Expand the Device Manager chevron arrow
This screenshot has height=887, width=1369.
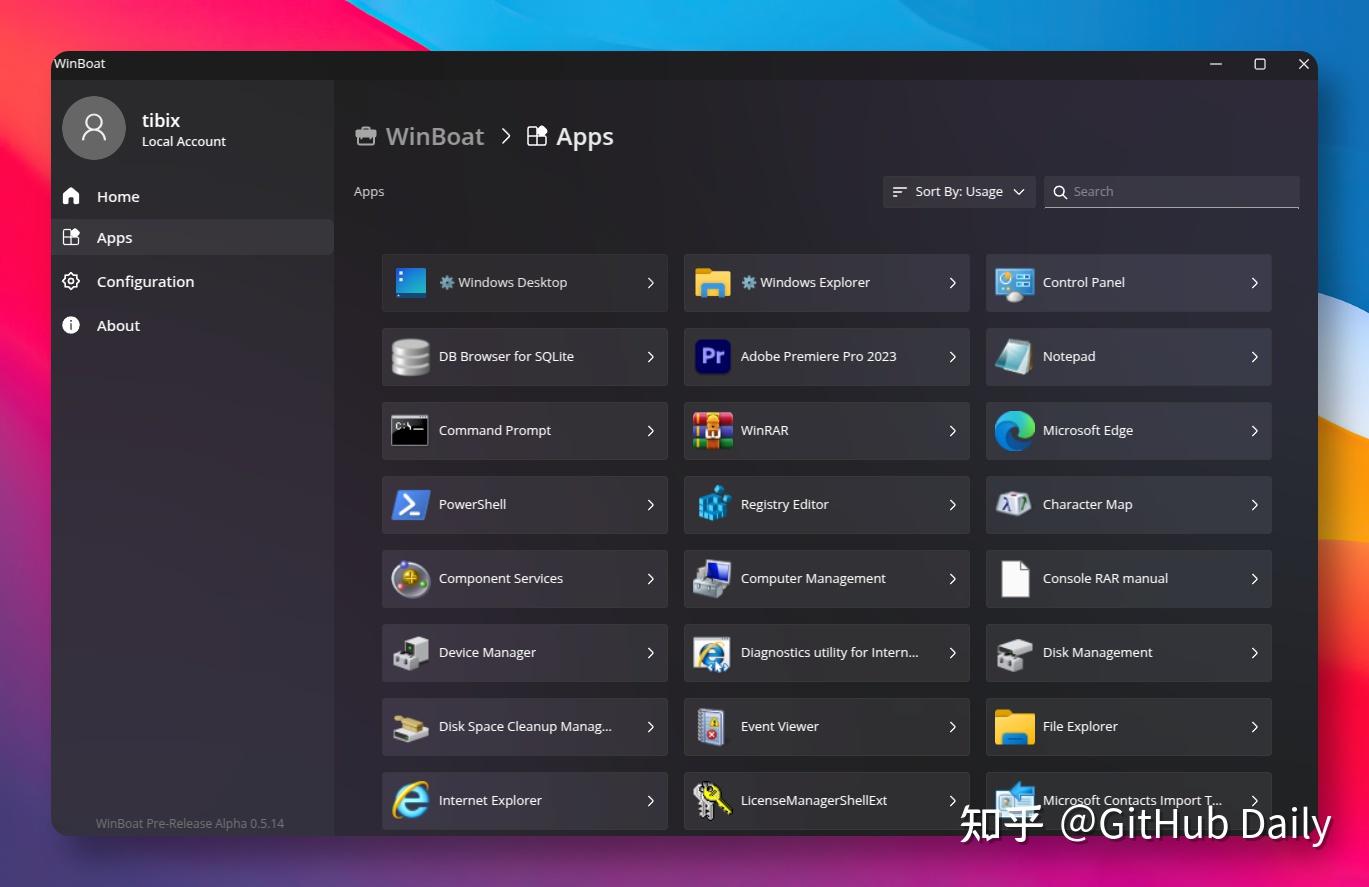(x=650, y=653)
